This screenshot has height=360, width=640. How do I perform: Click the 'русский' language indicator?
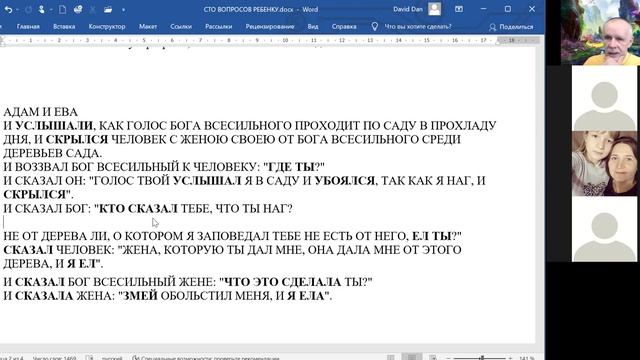tap(112, 358)
